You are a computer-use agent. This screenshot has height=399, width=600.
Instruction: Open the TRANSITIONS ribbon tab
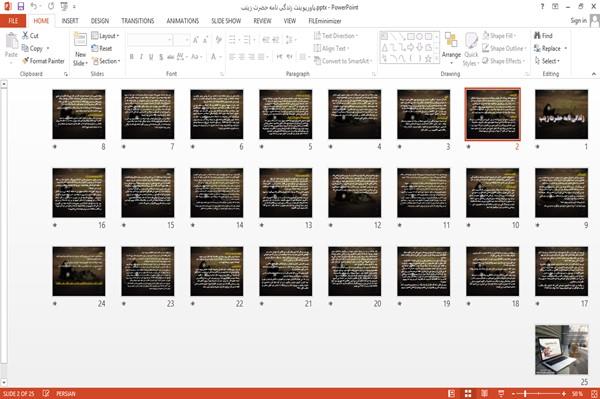tap(138, 21)
